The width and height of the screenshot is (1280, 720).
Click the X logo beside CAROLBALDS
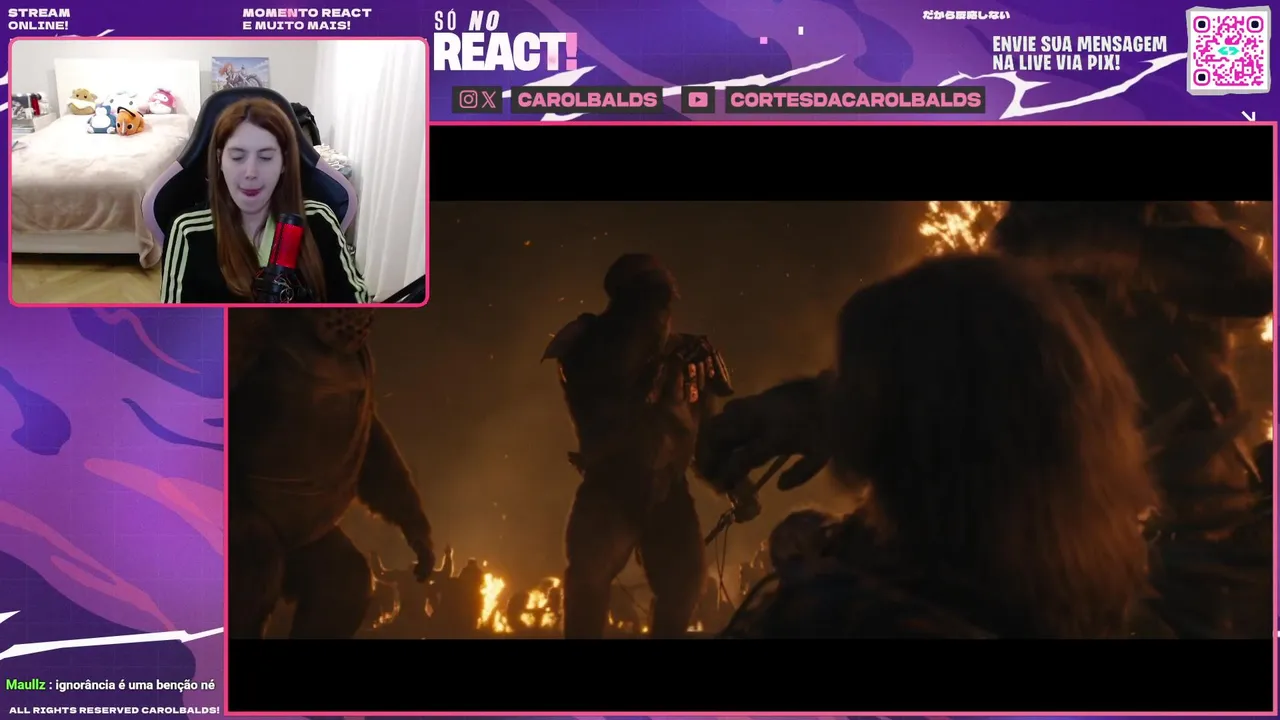tap(489, 99)
